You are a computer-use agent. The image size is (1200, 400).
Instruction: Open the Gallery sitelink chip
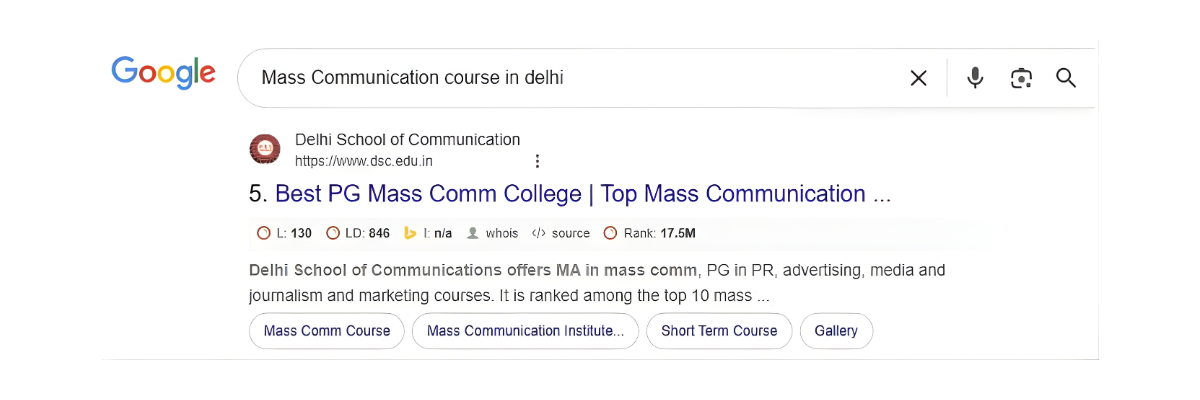click(836, 331)
